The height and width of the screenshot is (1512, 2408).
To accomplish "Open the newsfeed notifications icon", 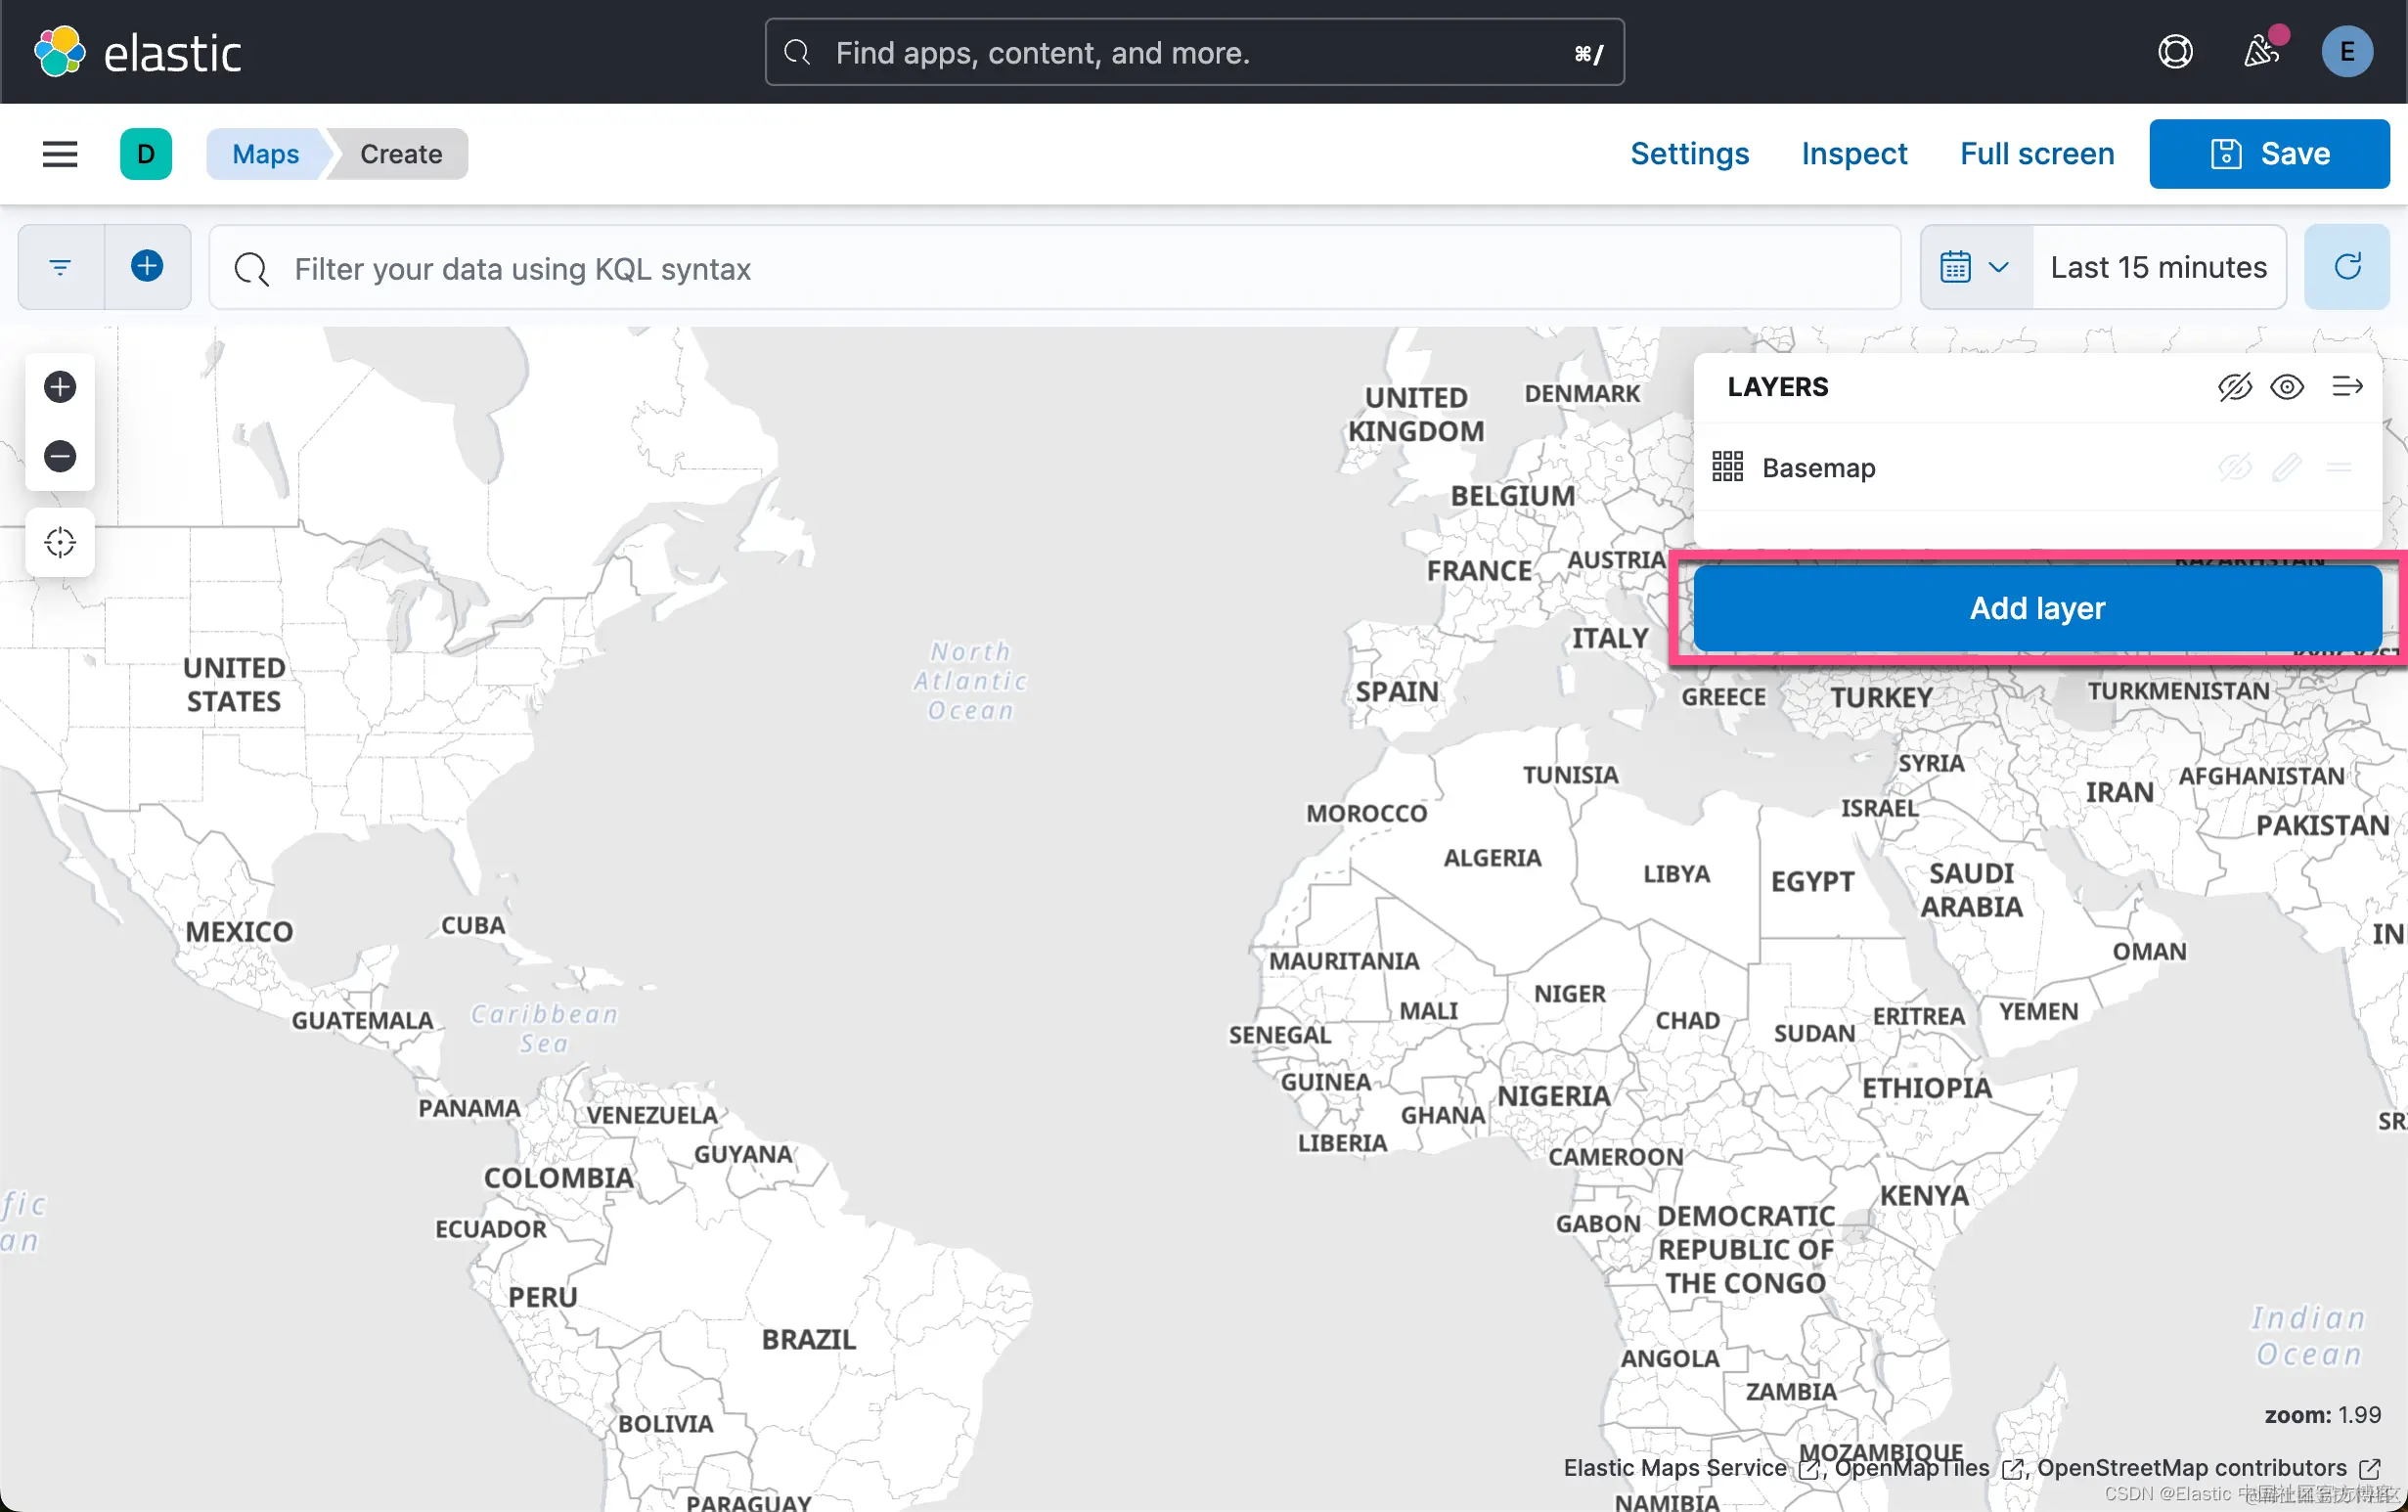I will pos(2261,52).
